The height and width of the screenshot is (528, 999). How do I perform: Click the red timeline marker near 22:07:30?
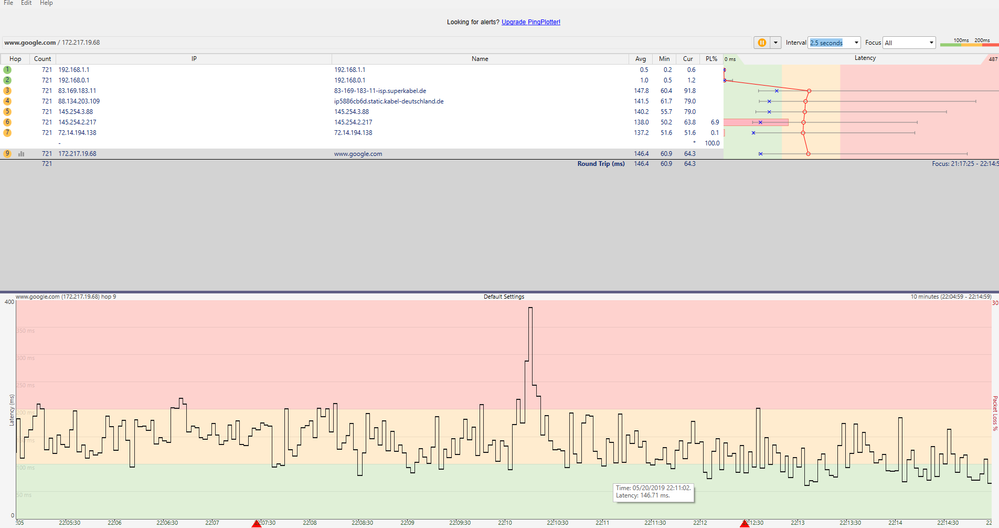[x=256, y=524]
